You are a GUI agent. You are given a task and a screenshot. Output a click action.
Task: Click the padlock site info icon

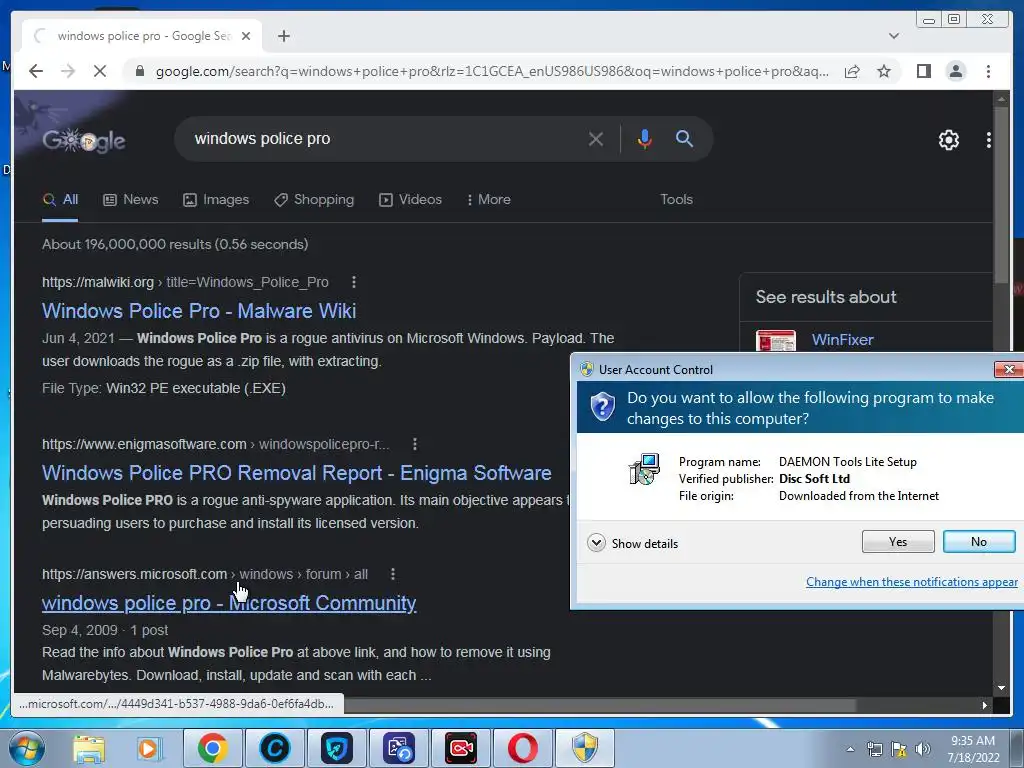point(140,71)
